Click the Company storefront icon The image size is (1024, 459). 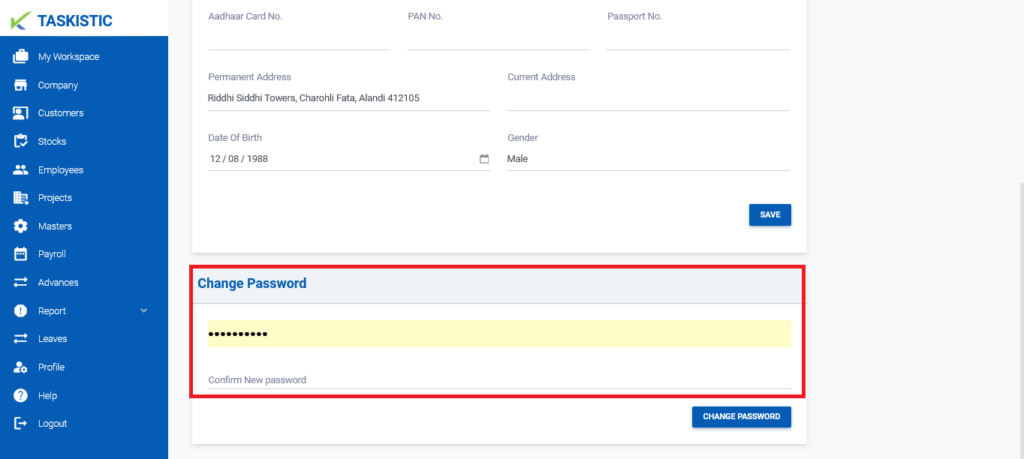point(20,85)
